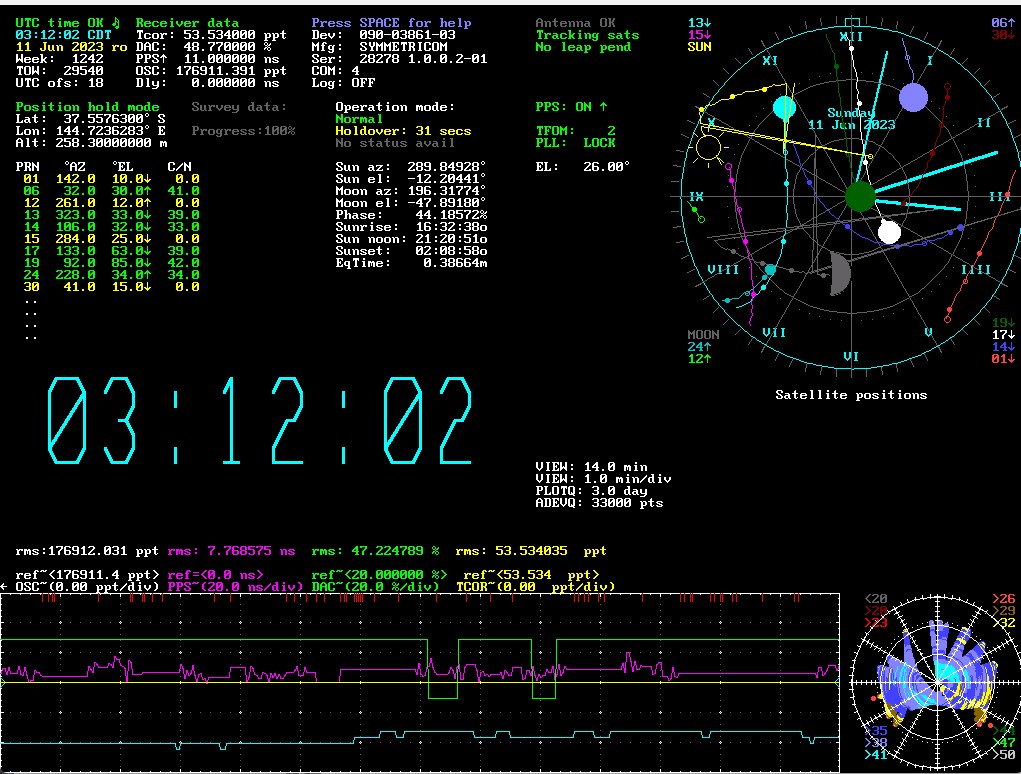Viewport: 1021px width, 774px height.
Task: Click the 'Moon el: -47.89180°' line
Action: coord(411,202)
